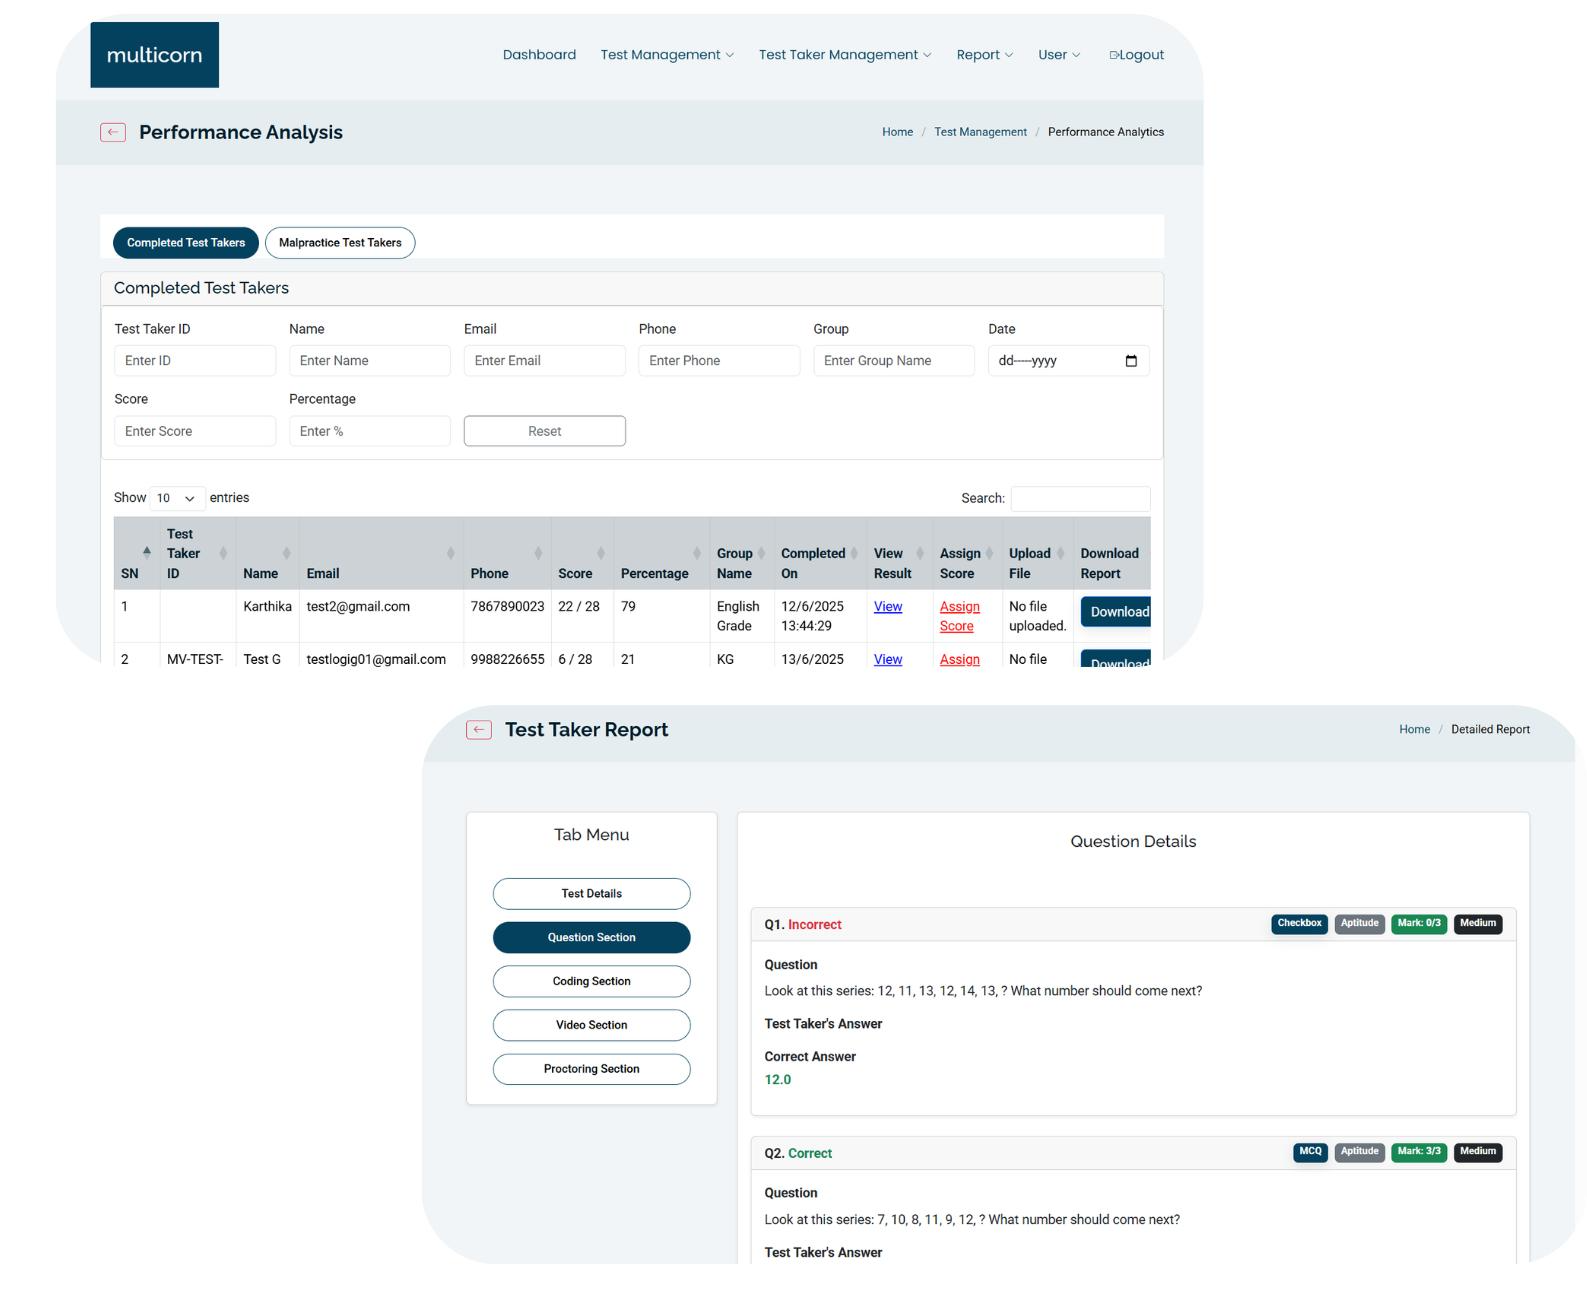The width and height of the screenshot is (1587, 1293).
Task: Open View result link for Karthika
Action: (x=887, y=607)
